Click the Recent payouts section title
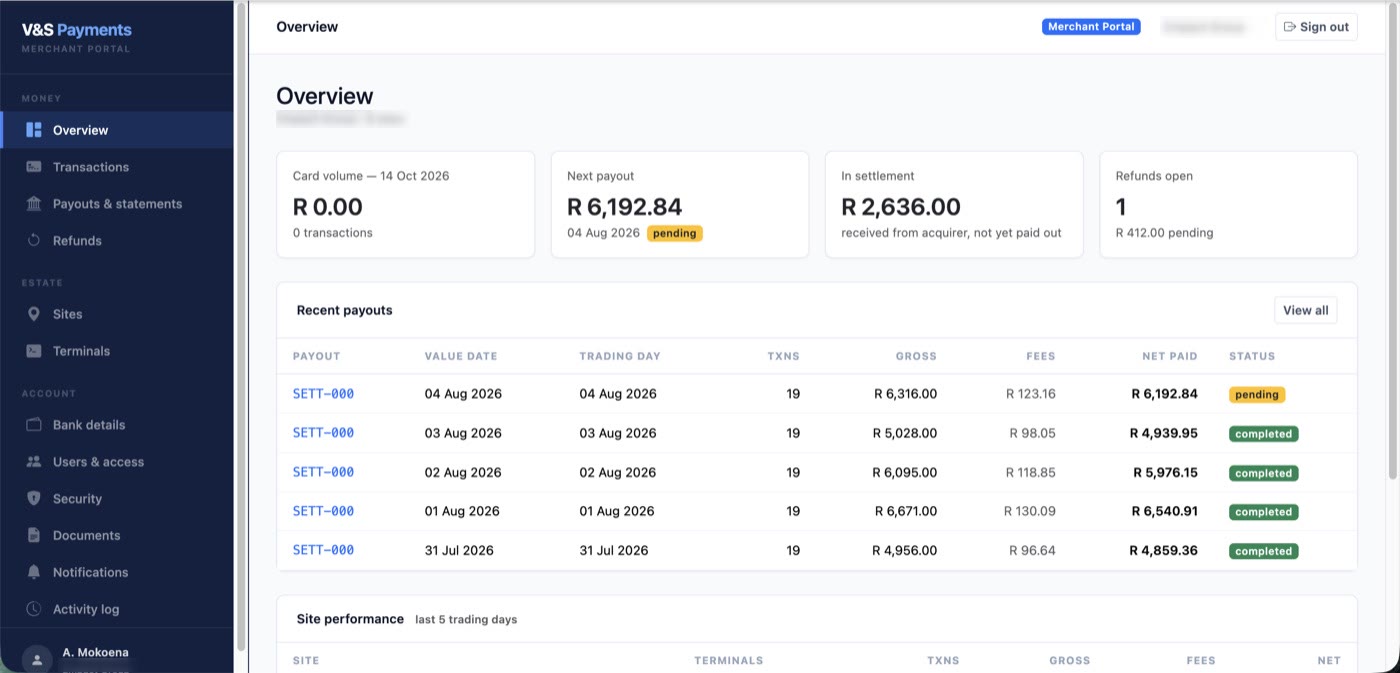Viewport: 1400px width, 673px height. click(x=345, y=310)
